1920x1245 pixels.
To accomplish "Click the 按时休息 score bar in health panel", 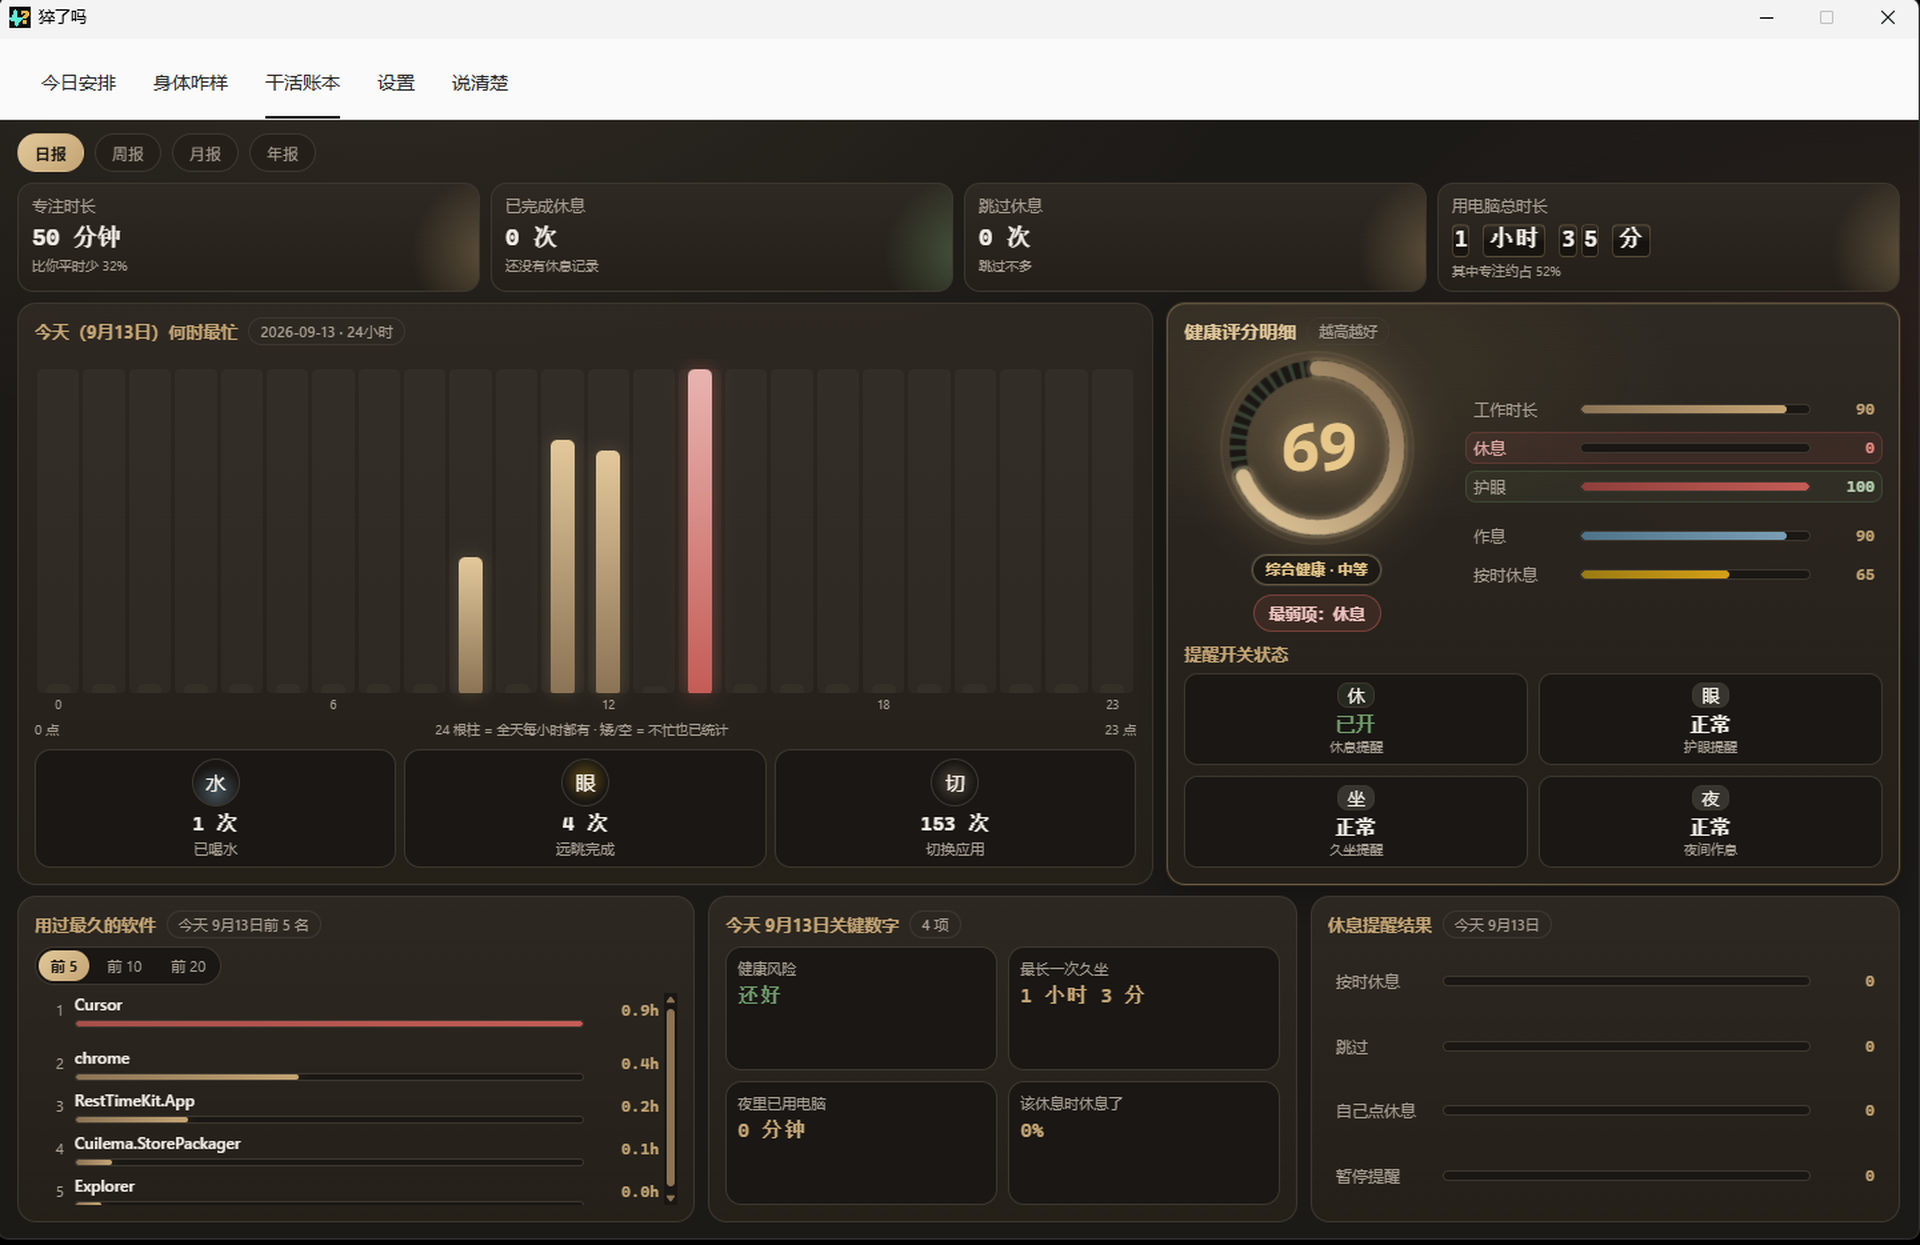I will pyautogui.click(x=1694, y=575).
